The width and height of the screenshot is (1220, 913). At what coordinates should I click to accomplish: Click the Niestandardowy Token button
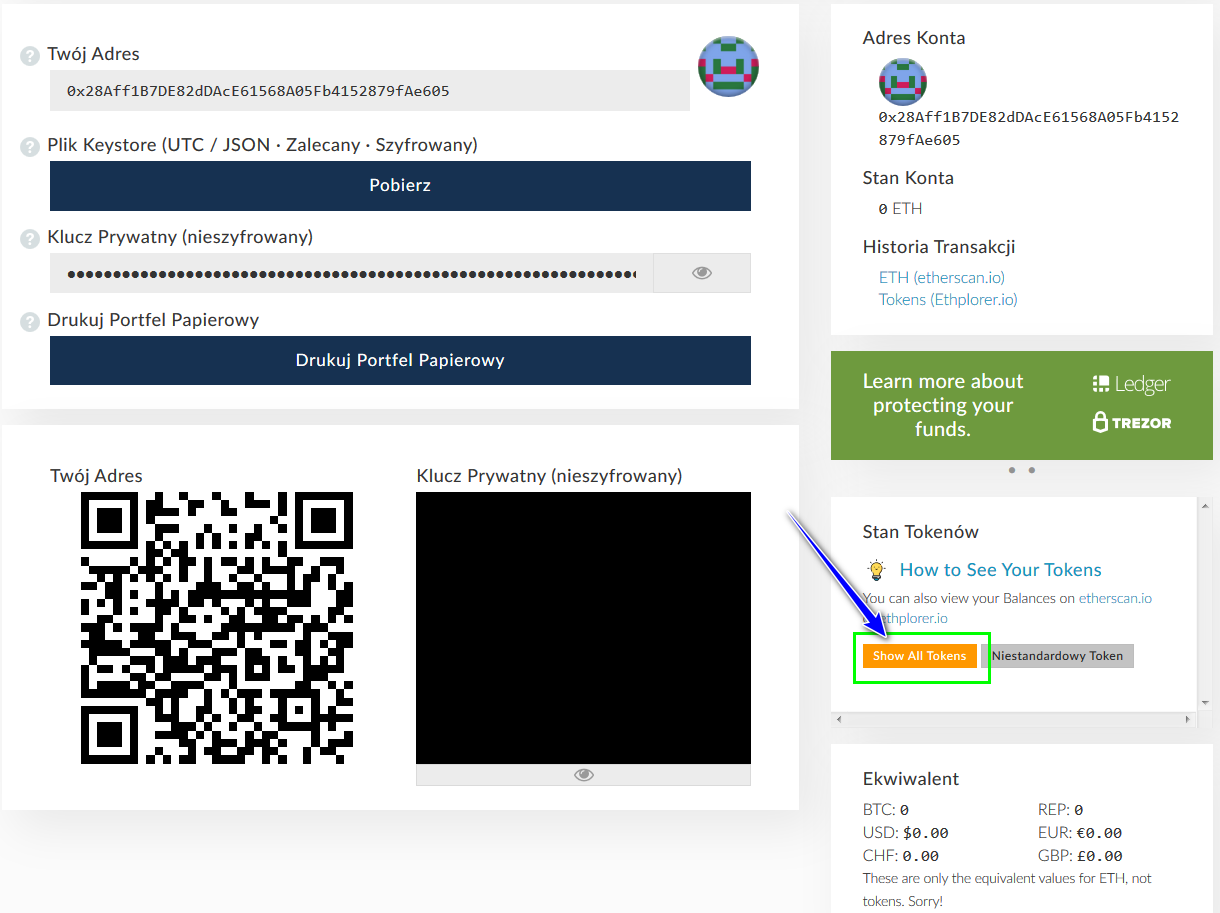(1057, 656)
